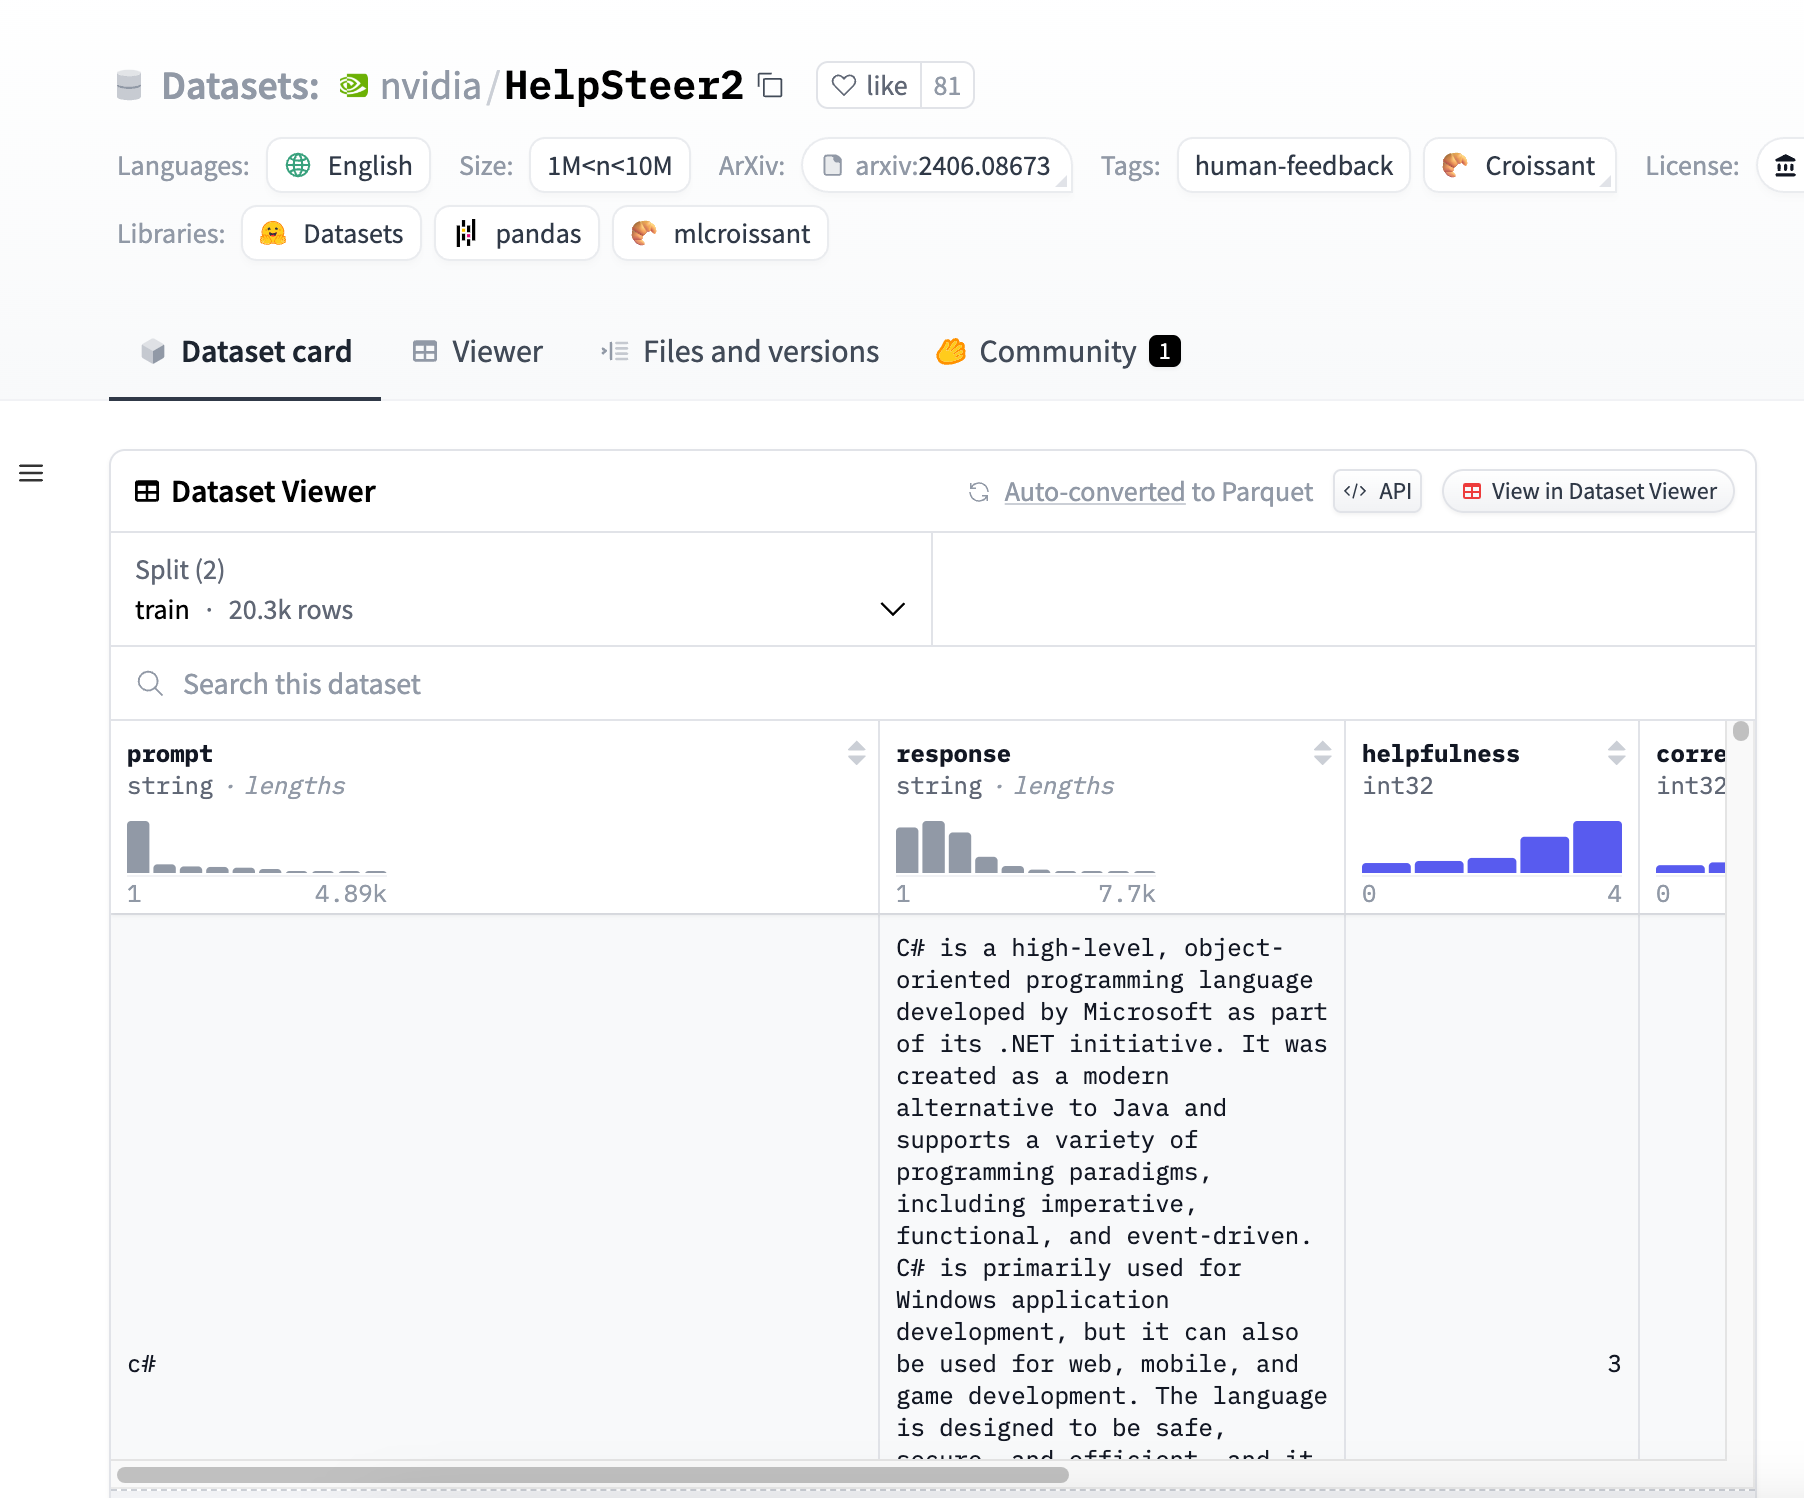The width and height of the screenshot is (1804, 1498).
Task: Click the API code brackets icon
Action: pyautogui.click(x=1355, y=491)
